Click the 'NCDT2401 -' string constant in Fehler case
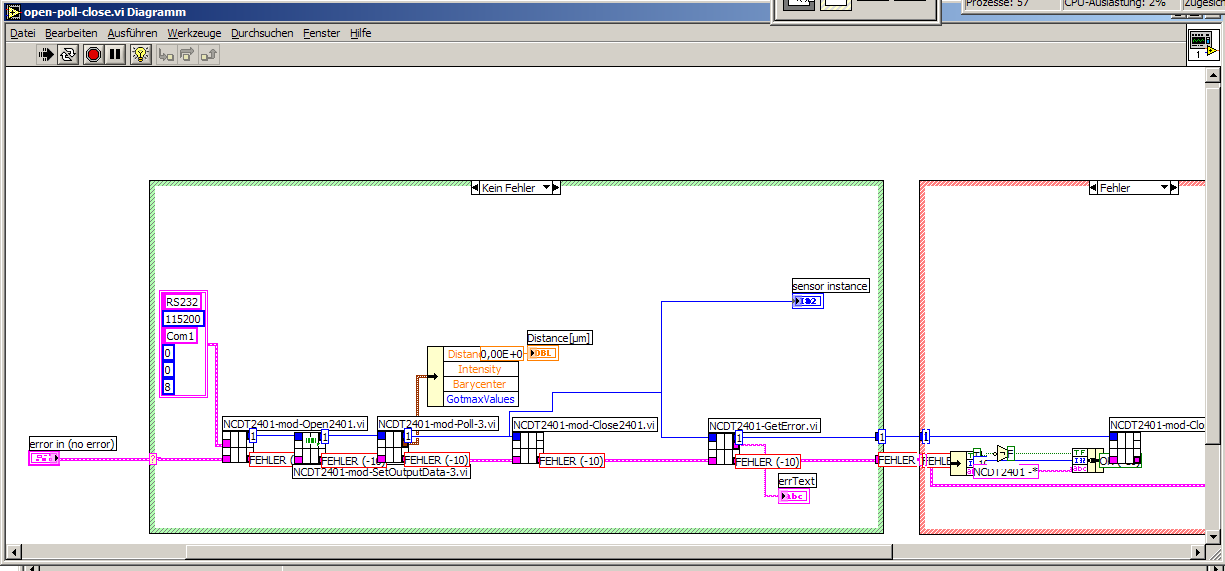The width and height of the screenshot is (1225, 571). coord(1006,471)
